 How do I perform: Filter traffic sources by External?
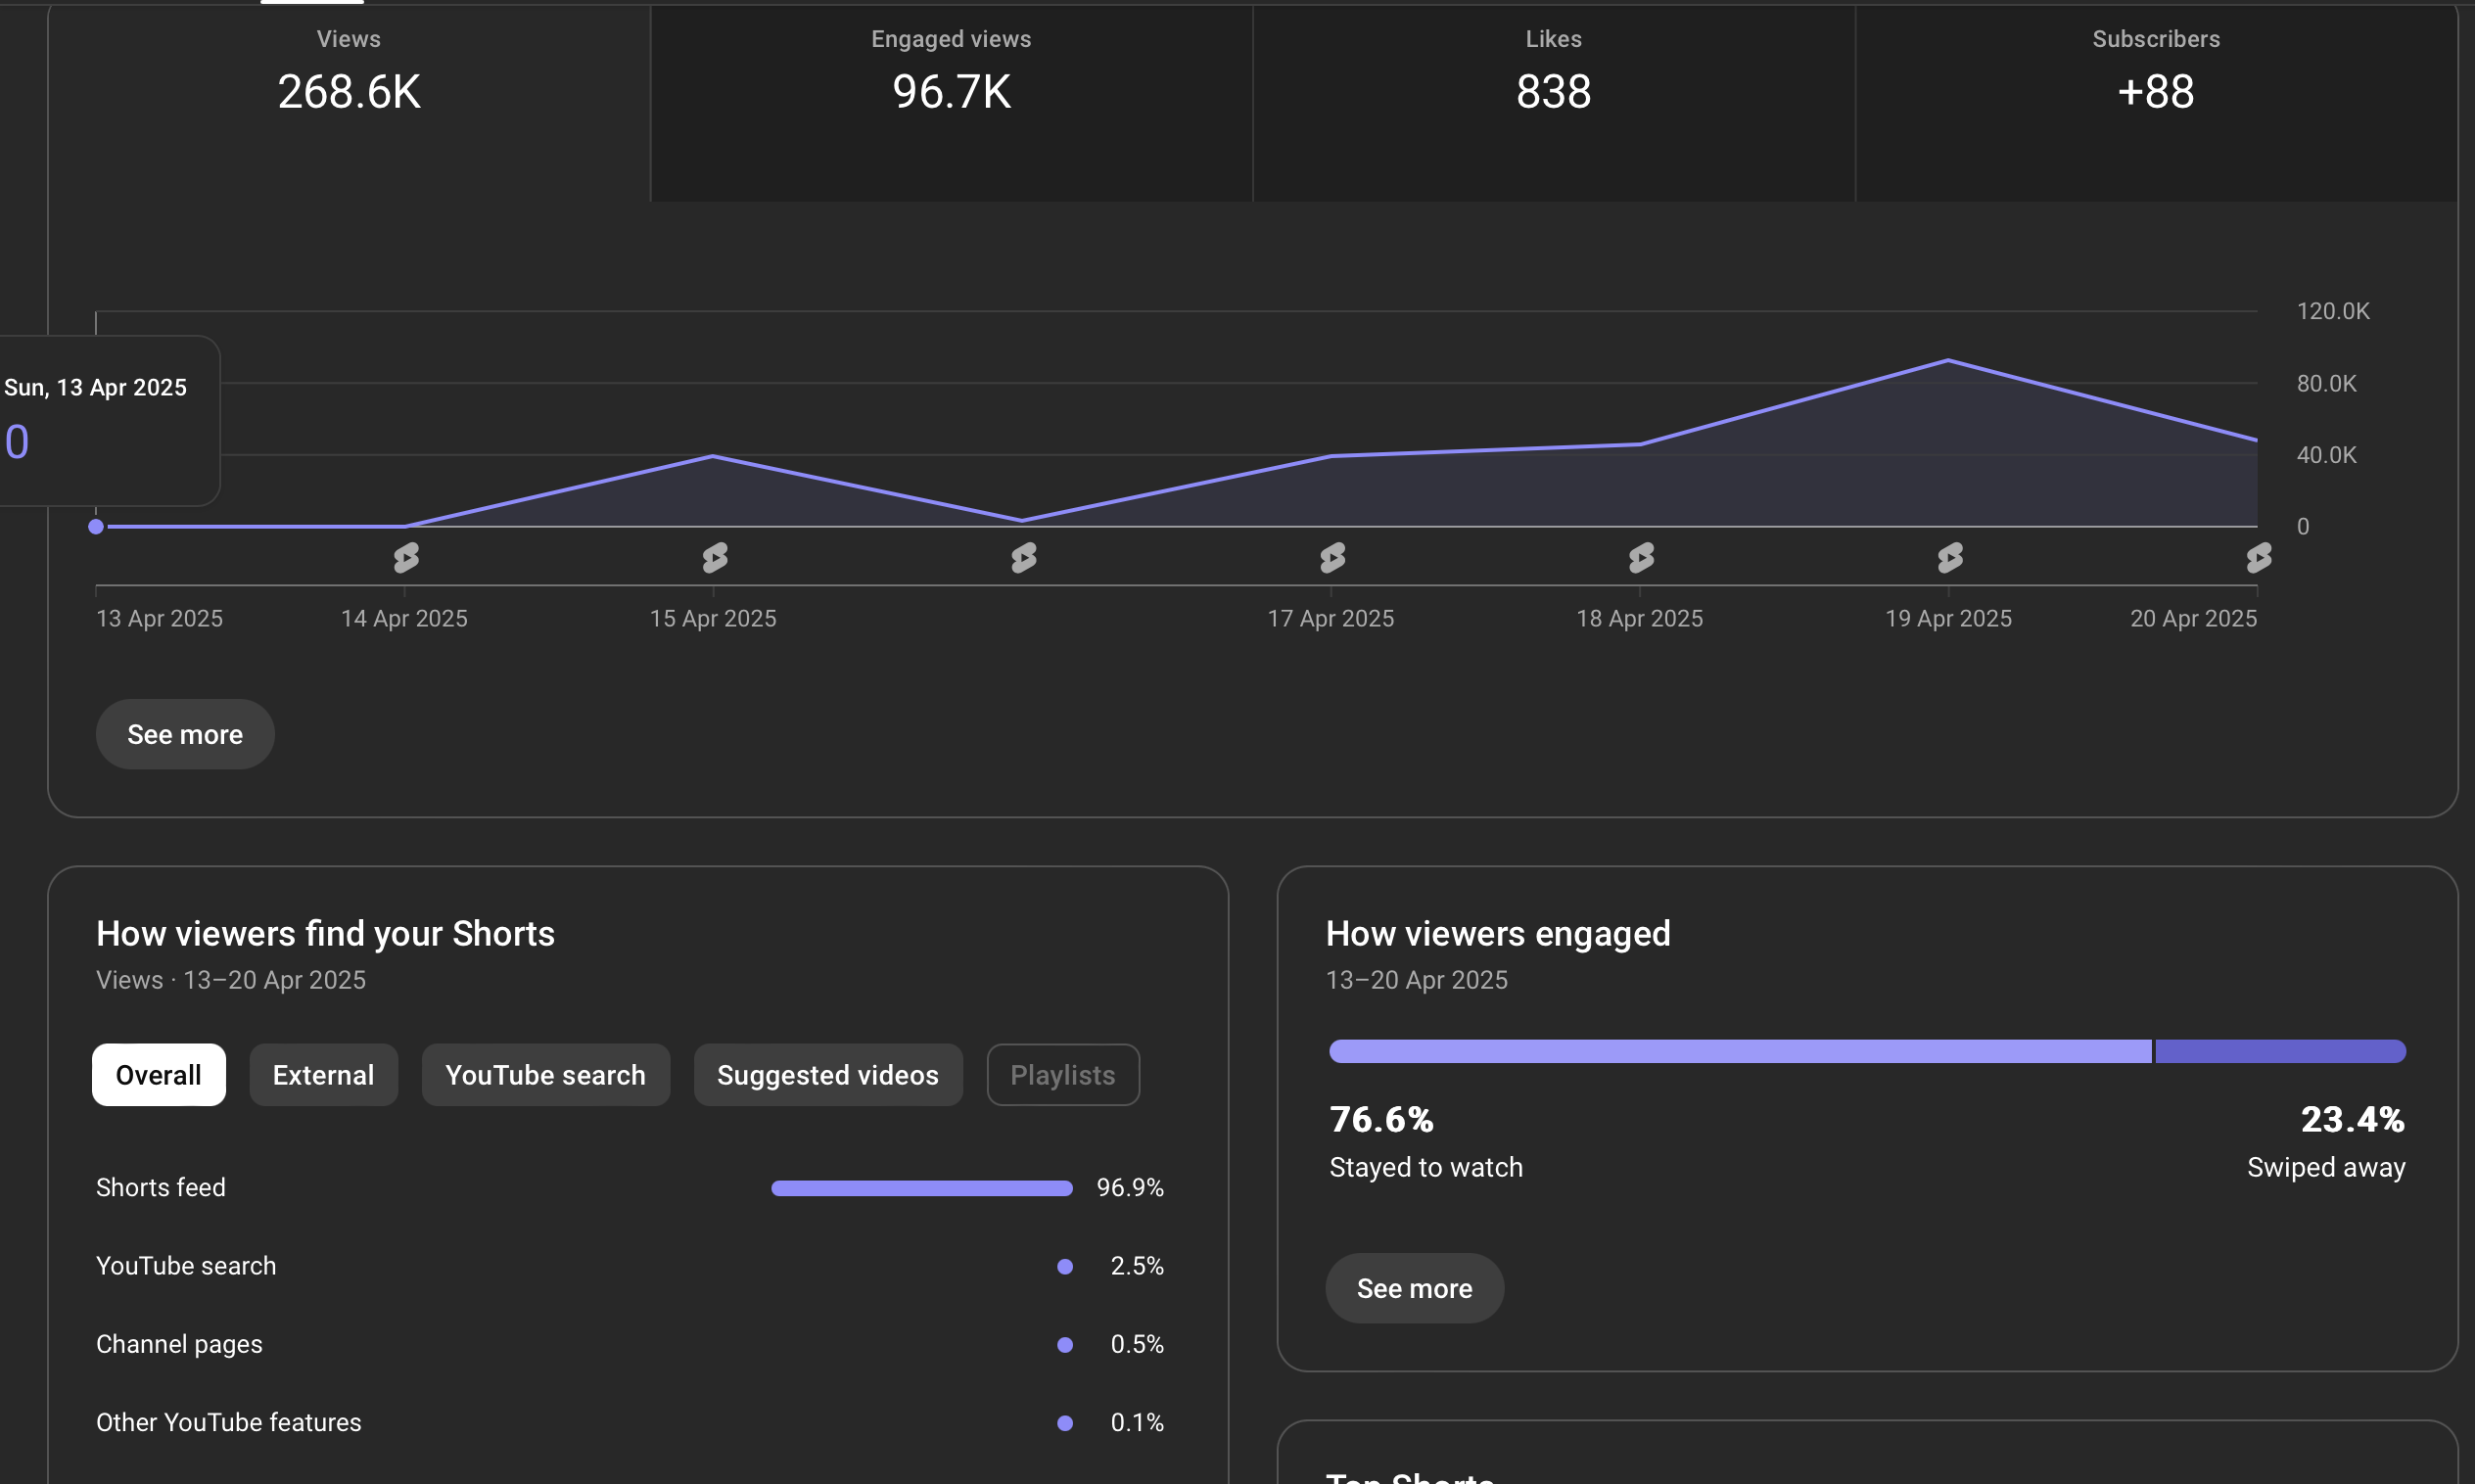[323, 1075]
